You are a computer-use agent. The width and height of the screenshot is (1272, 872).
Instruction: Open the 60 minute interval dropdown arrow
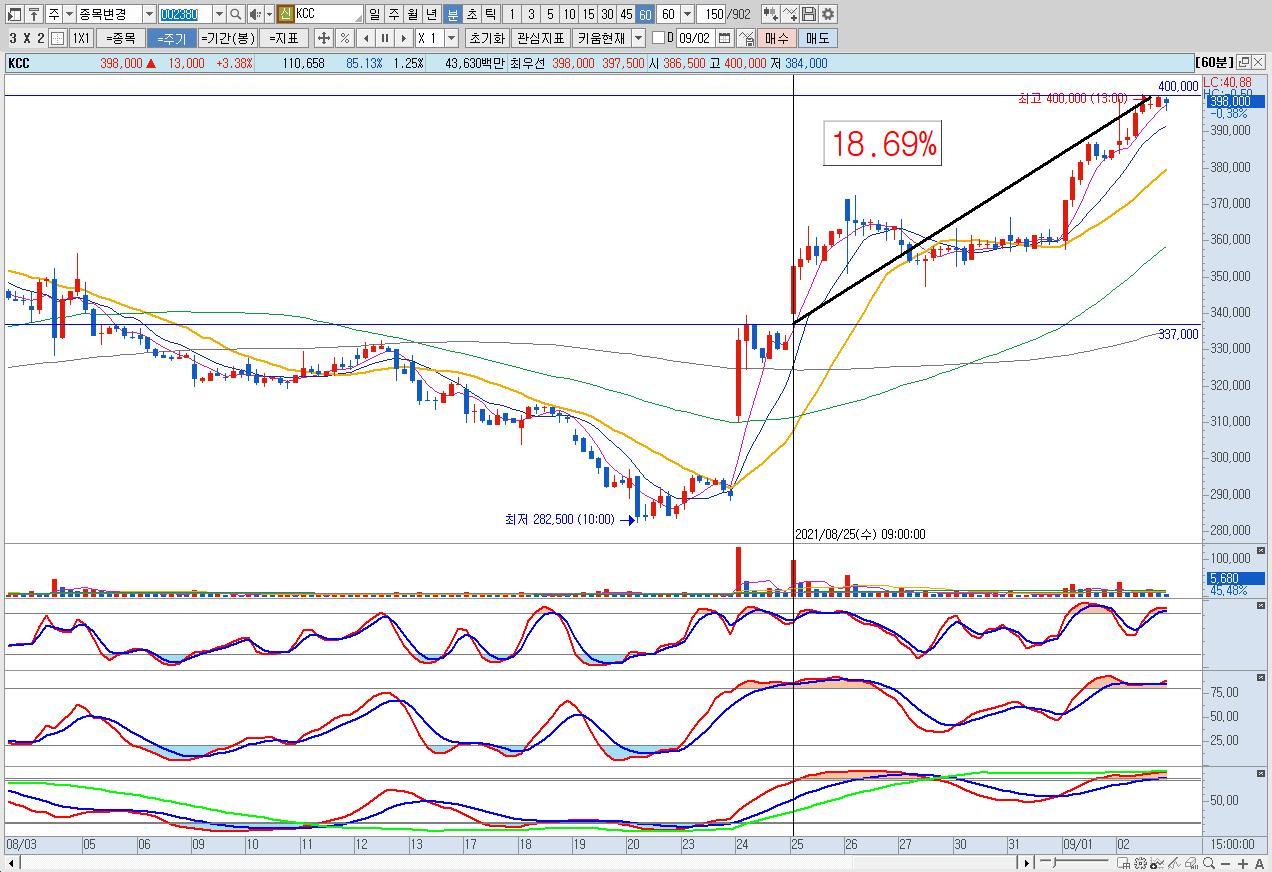pos(687,14)
